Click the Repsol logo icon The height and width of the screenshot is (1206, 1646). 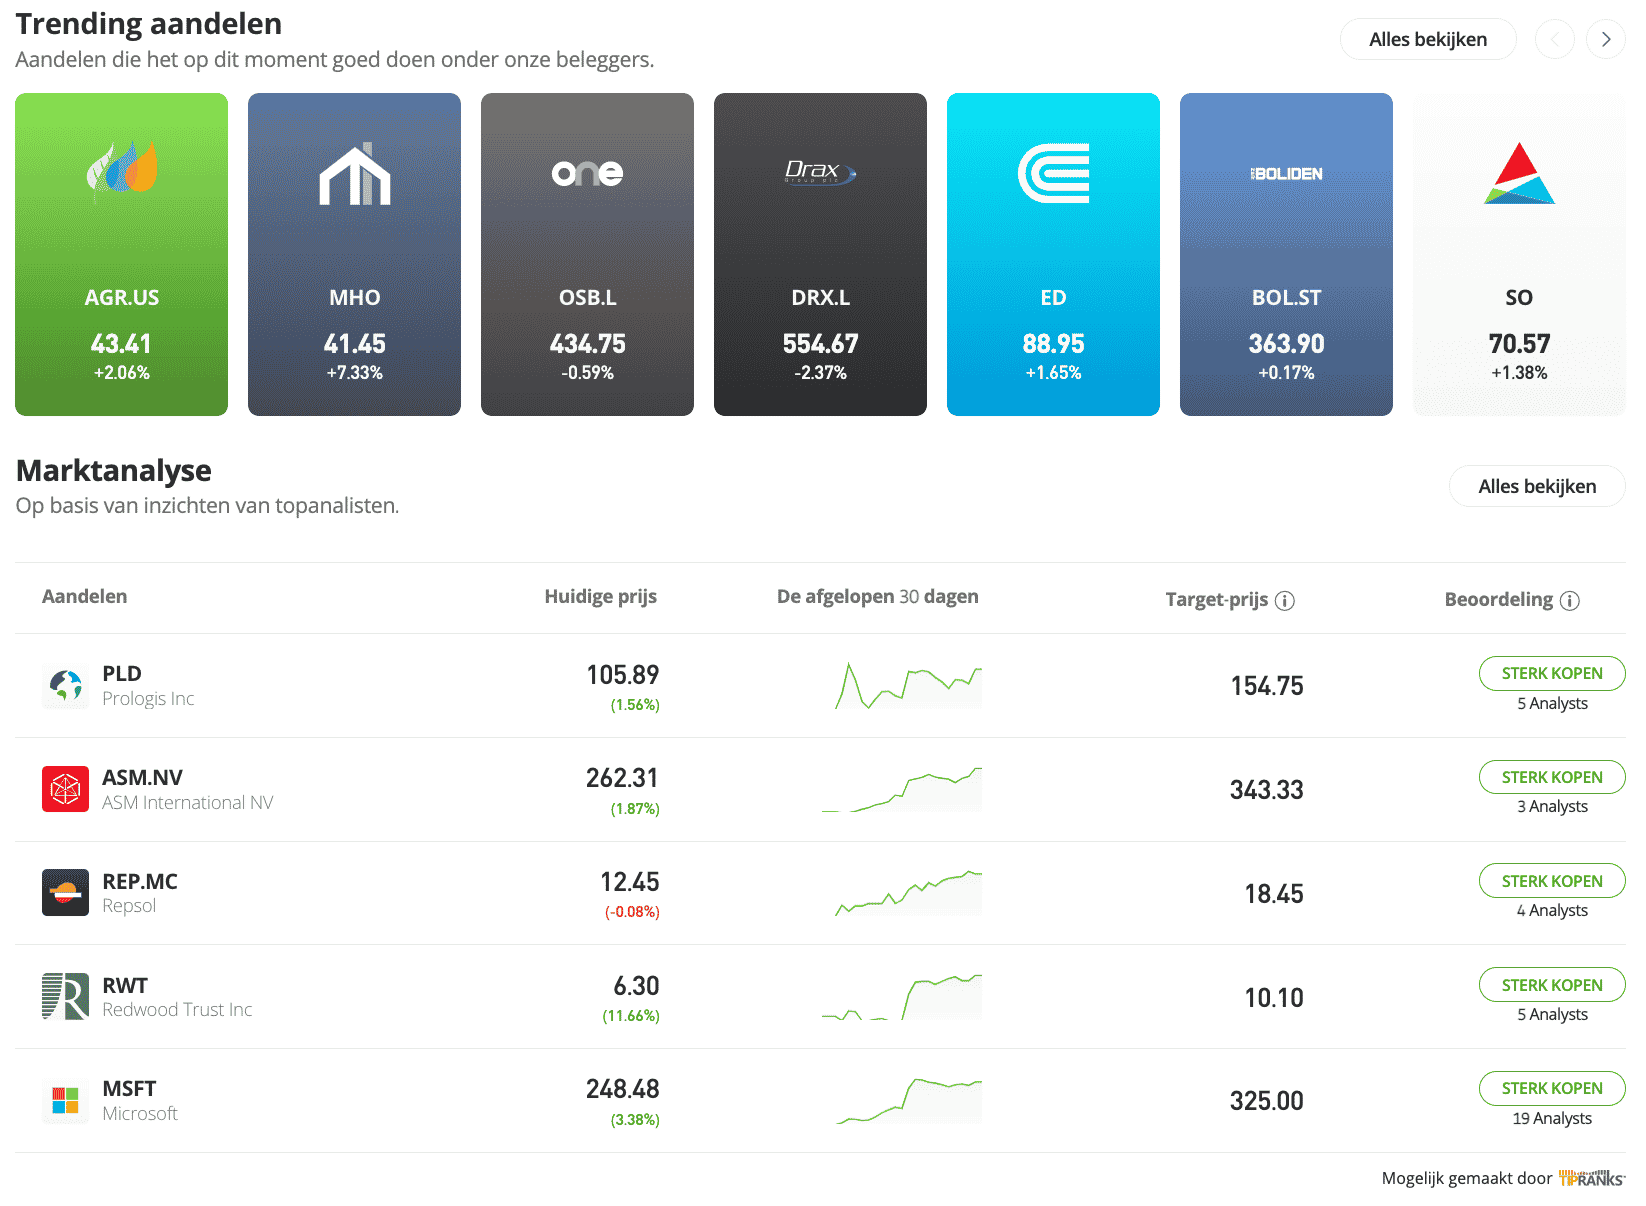pos(65,893)
